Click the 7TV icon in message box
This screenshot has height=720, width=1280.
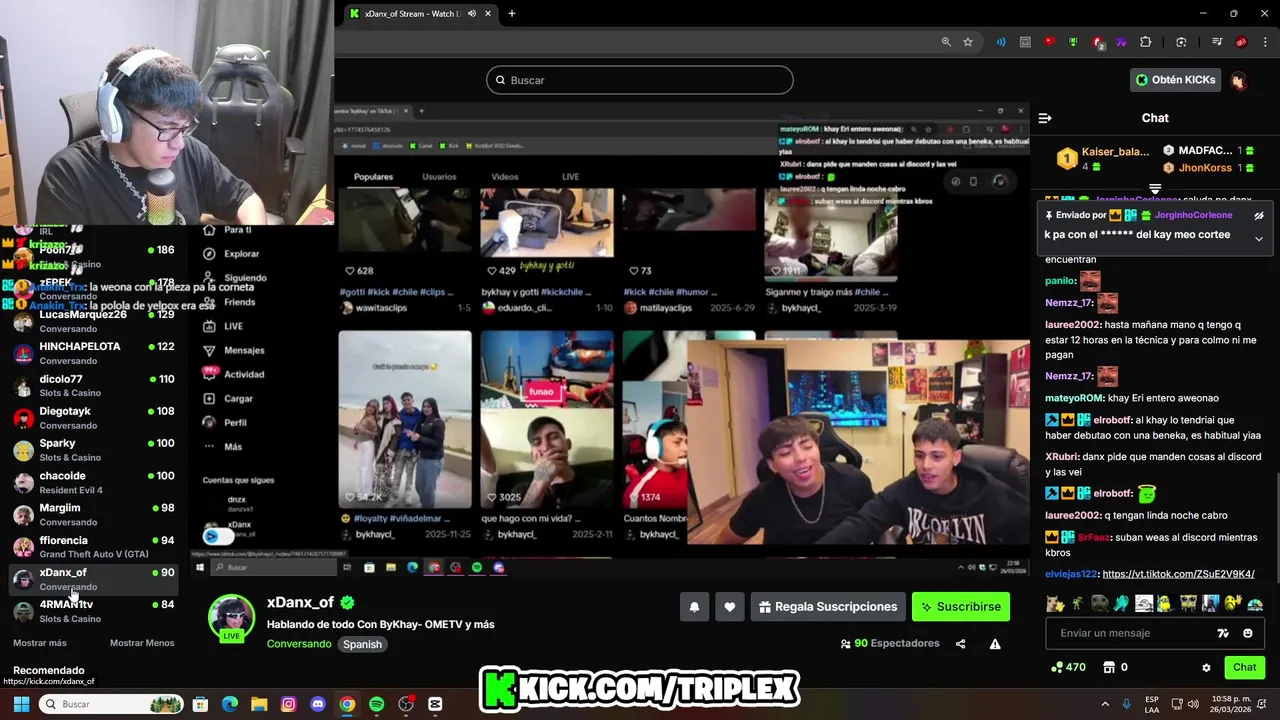(1222, 633)
